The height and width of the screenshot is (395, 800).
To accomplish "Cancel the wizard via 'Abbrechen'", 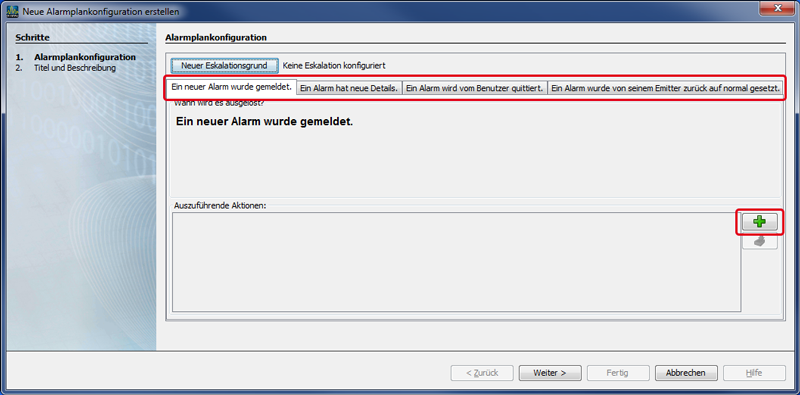I will [x=686, y=373].
